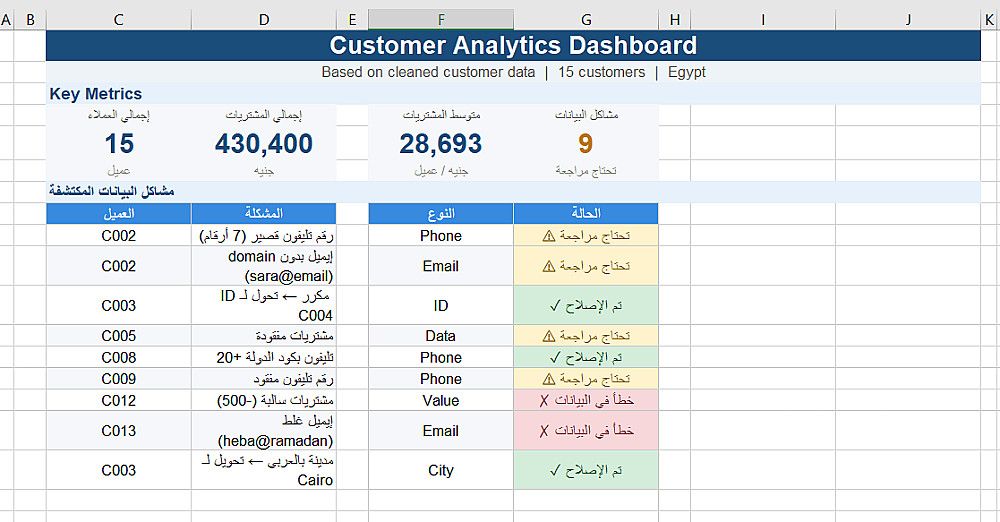Select the average purchases value 28,693
The image size is (1000, 522).
pyautogui.click(x=441, y=143)
